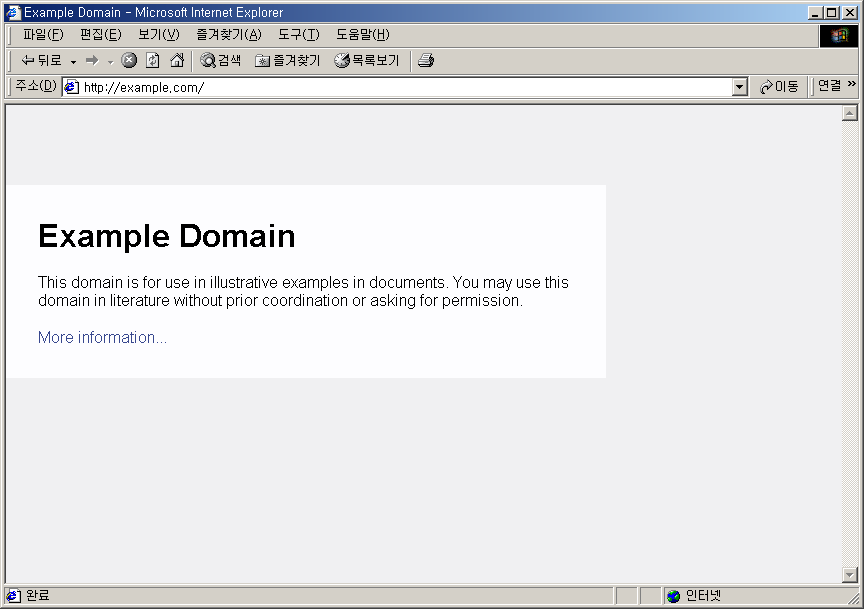Image resolution: width=864 pixels, height=609 pixels.
Task: Click the page icon in address bar
Action: click(72, 87)
